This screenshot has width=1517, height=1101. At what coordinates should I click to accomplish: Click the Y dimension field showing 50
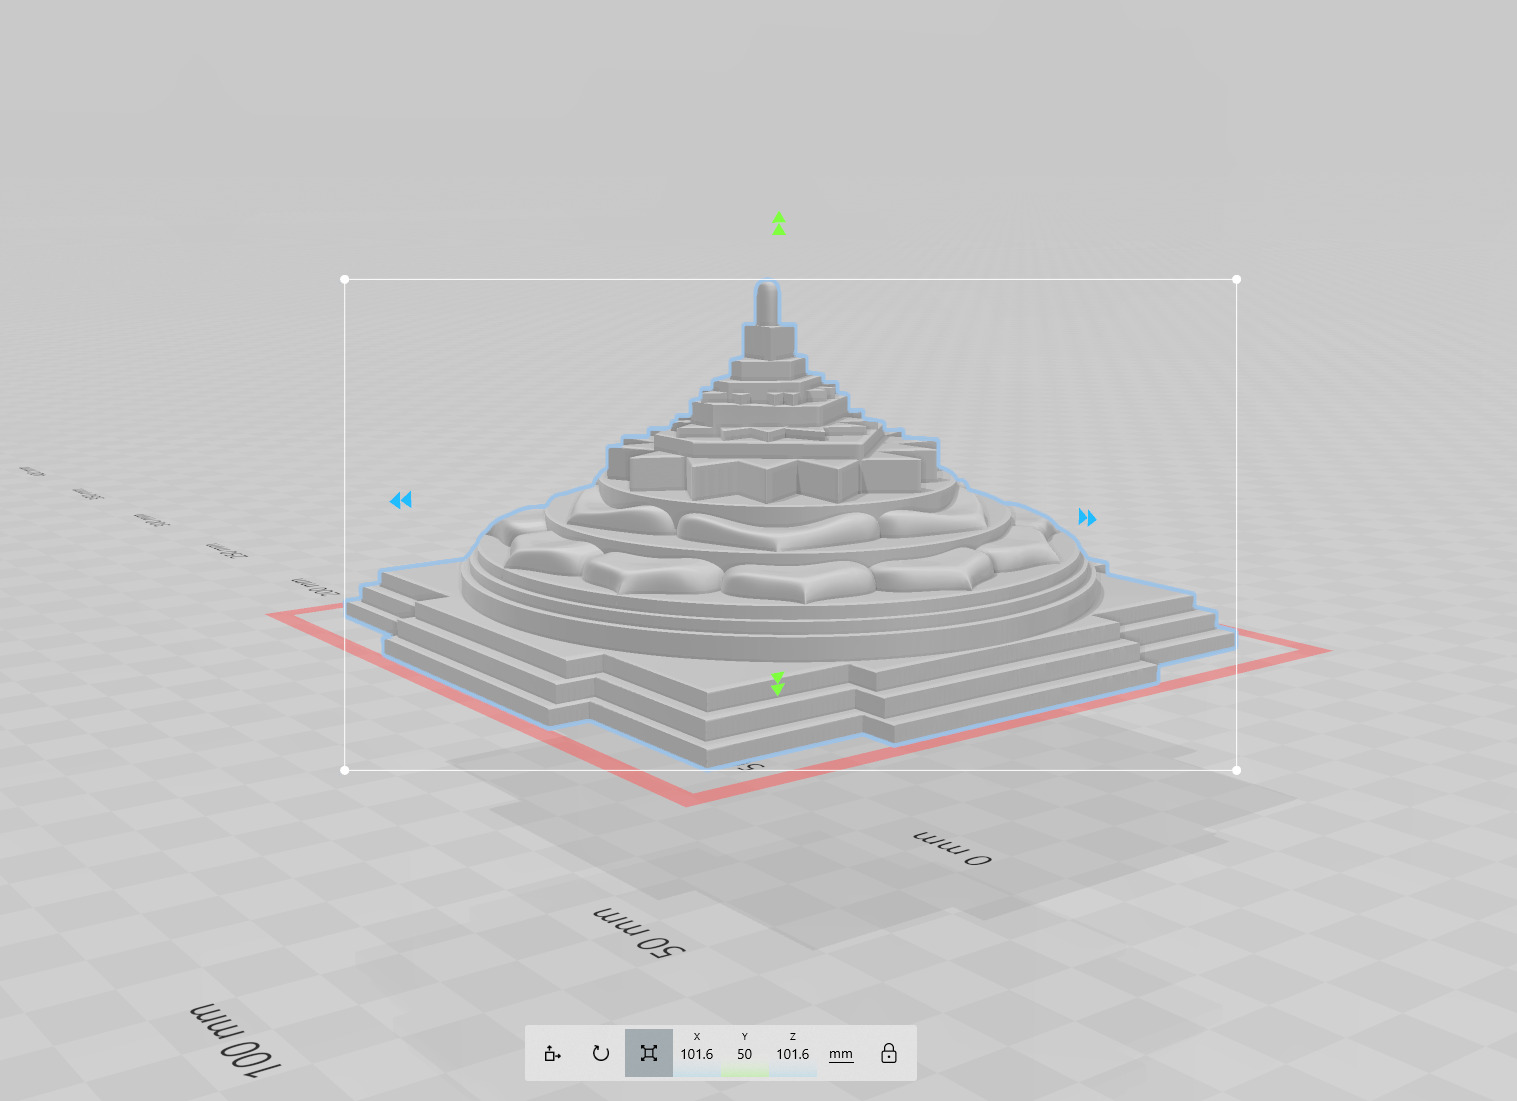[745, 1053]
